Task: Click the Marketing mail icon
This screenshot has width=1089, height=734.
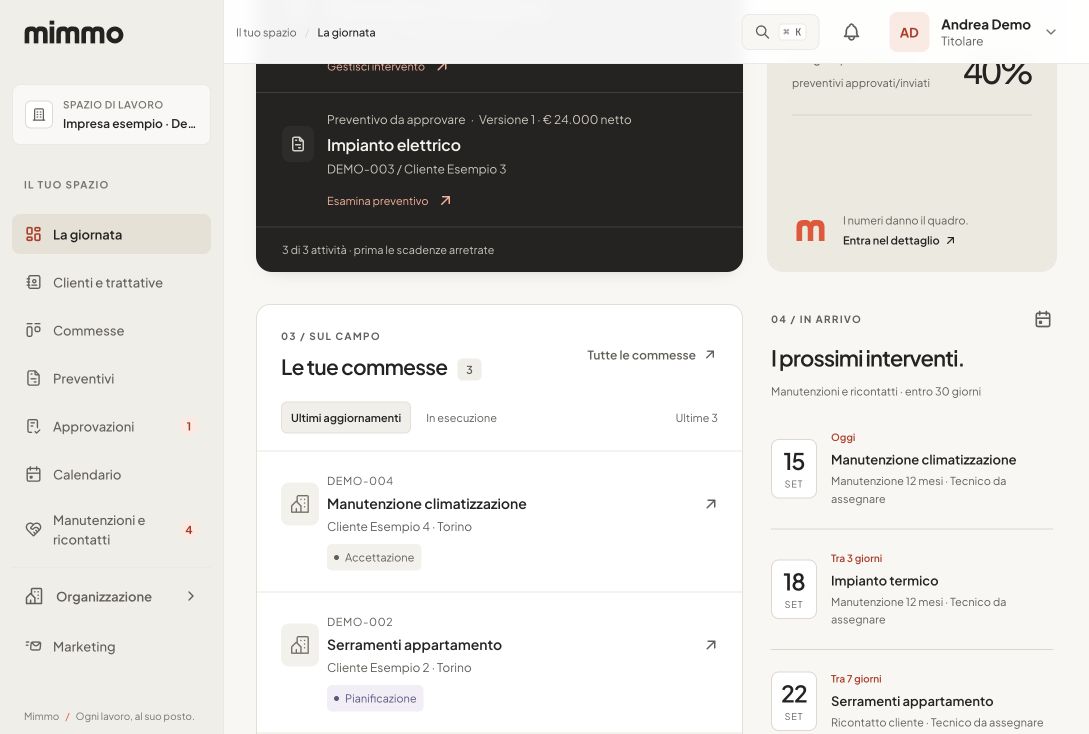Action: click(x=33, y=646)
